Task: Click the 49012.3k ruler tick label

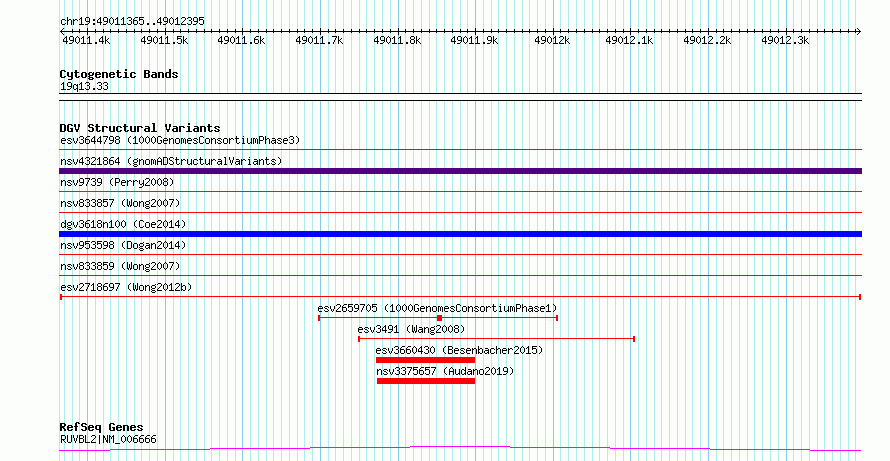Action: (785, 40)
